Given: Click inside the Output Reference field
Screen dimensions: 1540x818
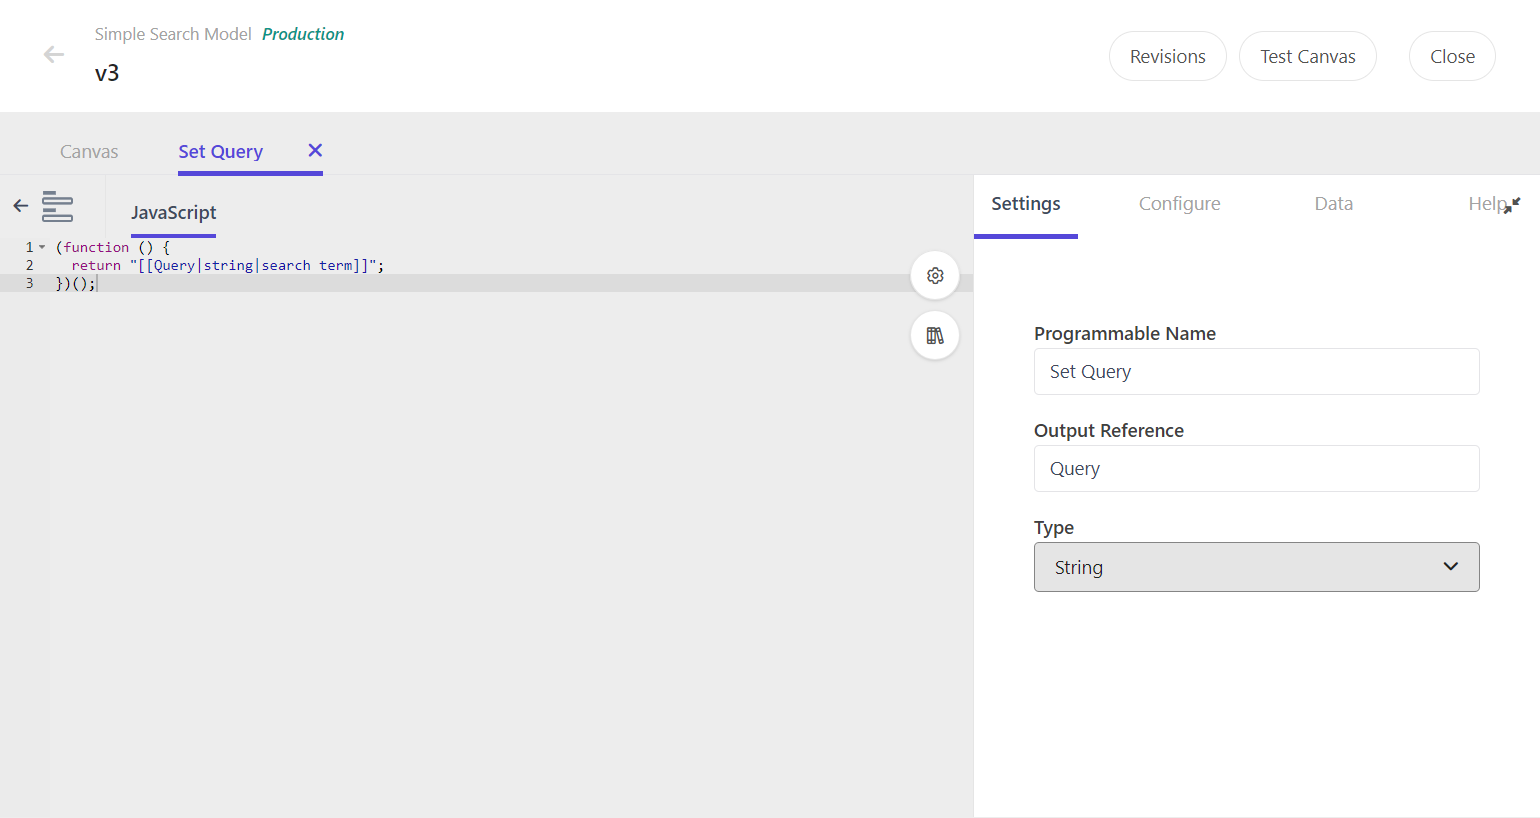Looking at the screenshot, I should click(1256, 468).
